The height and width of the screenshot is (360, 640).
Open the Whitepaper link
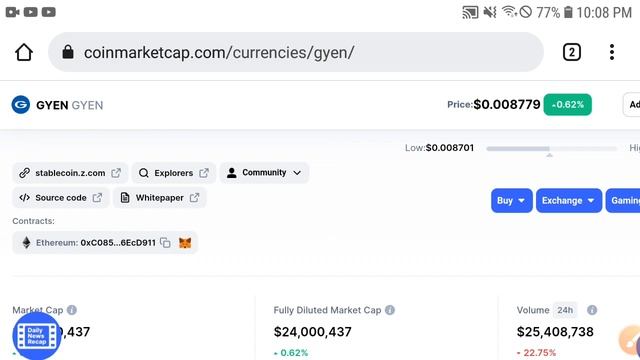tap(159, 198)
